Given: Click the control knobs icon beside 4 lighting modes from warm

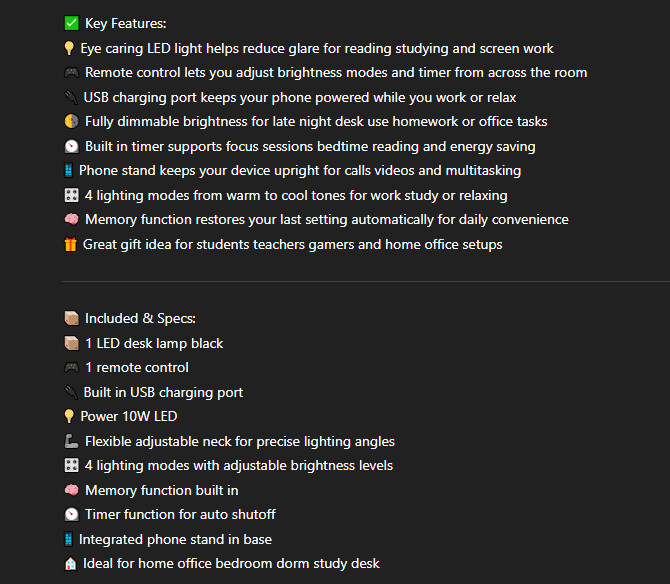Looking at the screenshot, I should coord(71,195).
